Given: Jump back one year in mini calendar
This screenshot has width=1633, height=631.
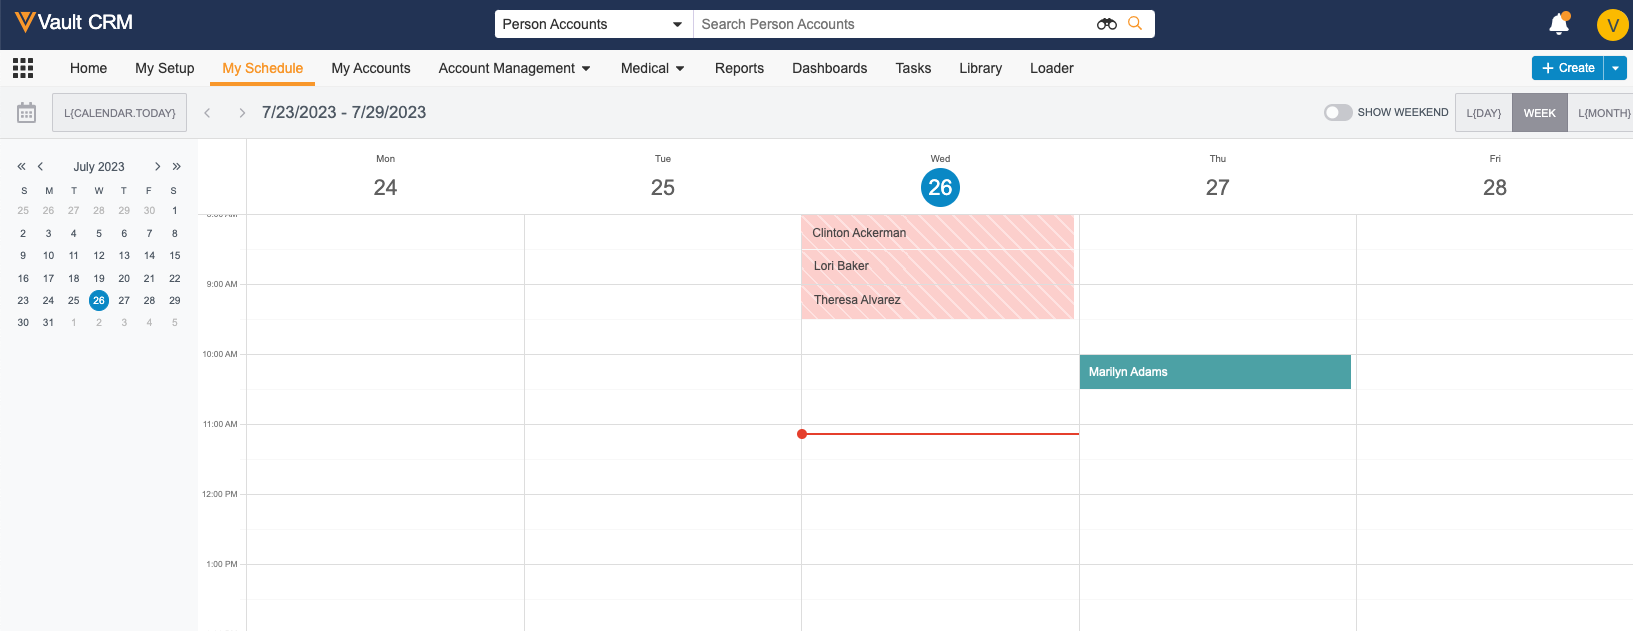Looking at the screenshot, I should [x=21, y=167].
